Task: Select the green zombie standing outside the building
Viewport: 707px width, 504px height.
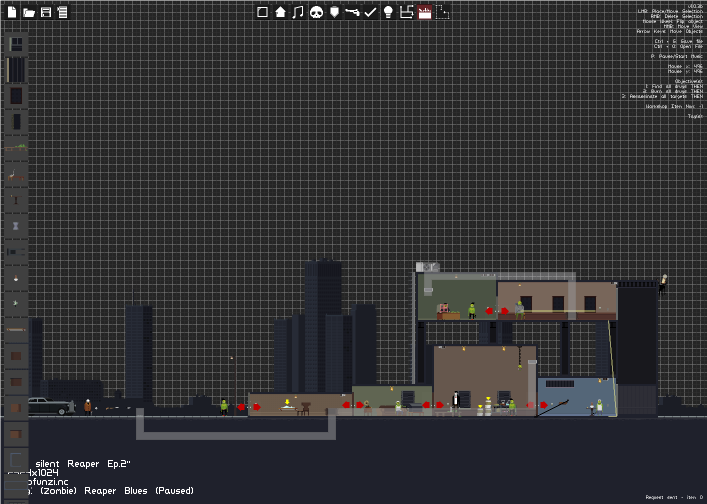Action: tap(224, 407)
